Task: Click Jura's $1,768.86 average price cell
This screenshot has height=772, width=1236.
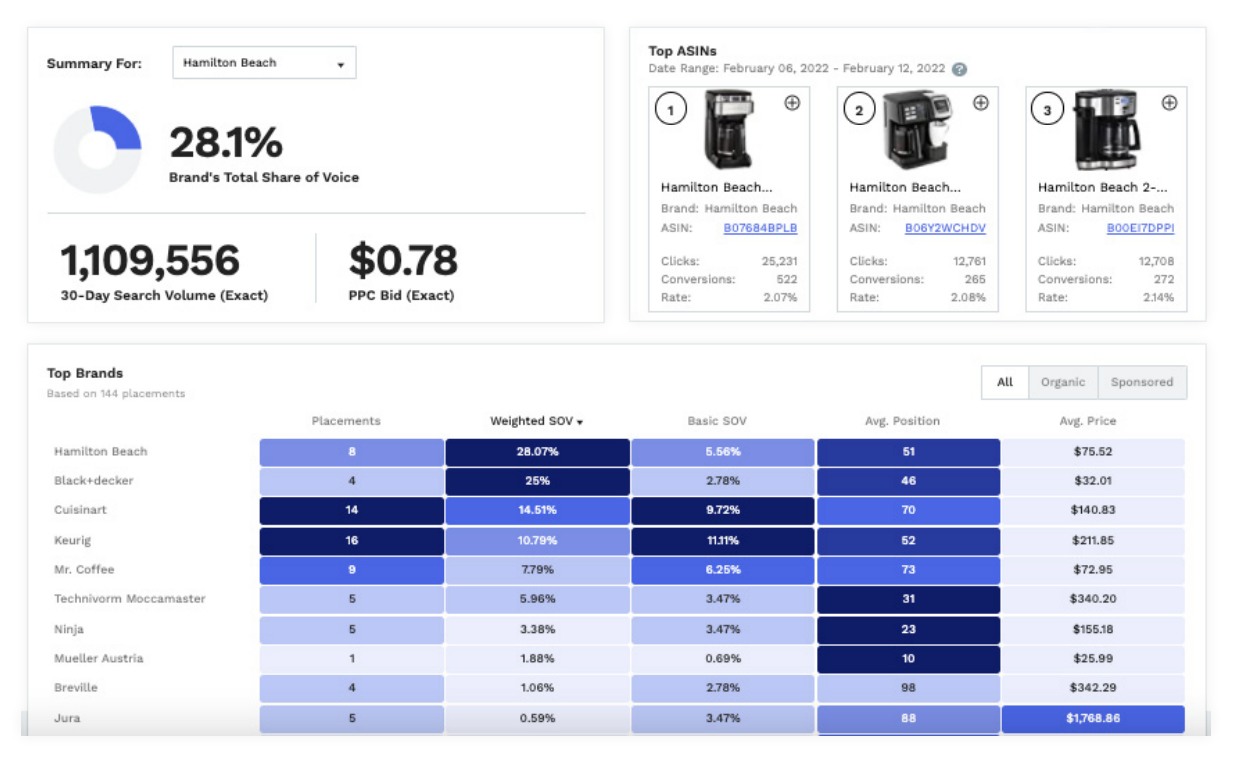Action: point(1093,718)
